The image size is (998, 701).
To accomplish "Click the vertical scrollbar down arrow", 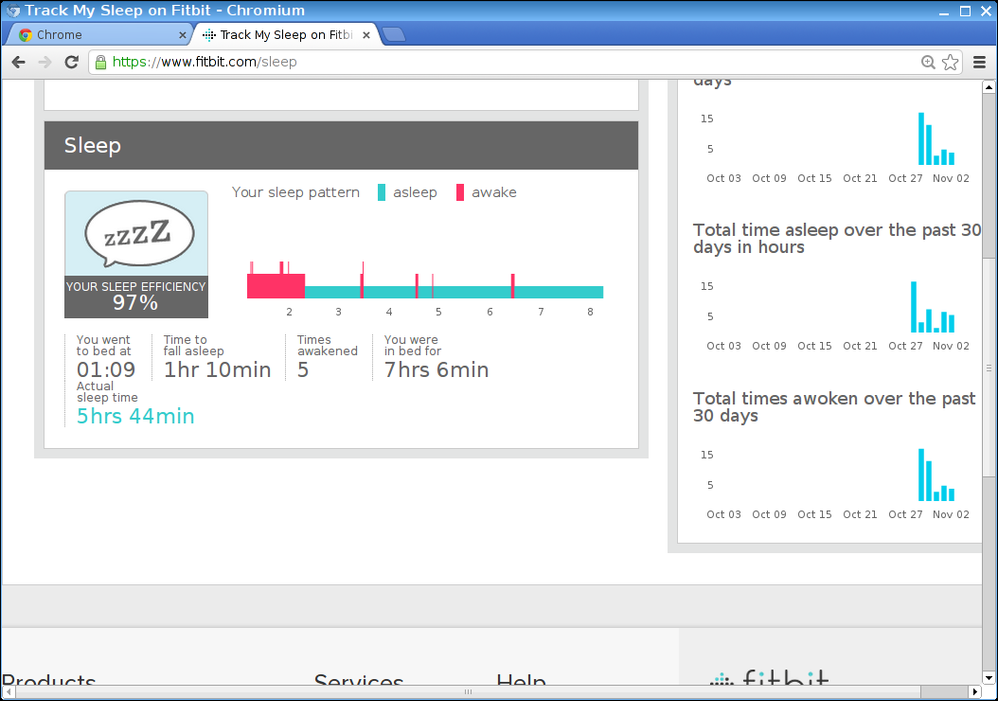I will coord(989,677).
